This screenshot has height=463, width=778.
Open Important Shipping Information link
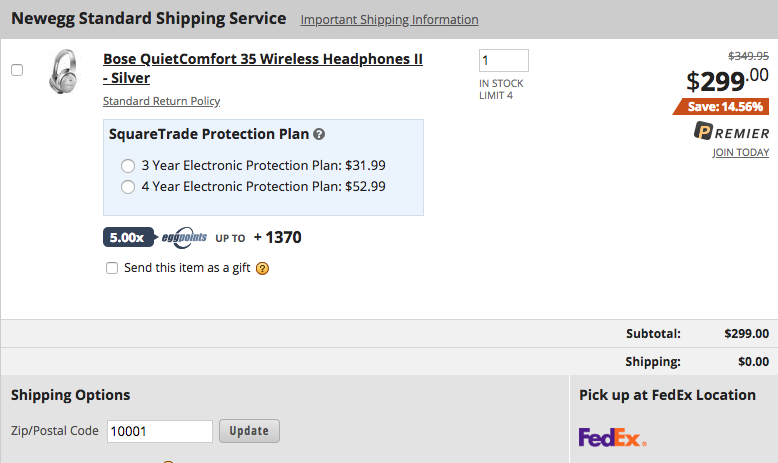[389, 20]
